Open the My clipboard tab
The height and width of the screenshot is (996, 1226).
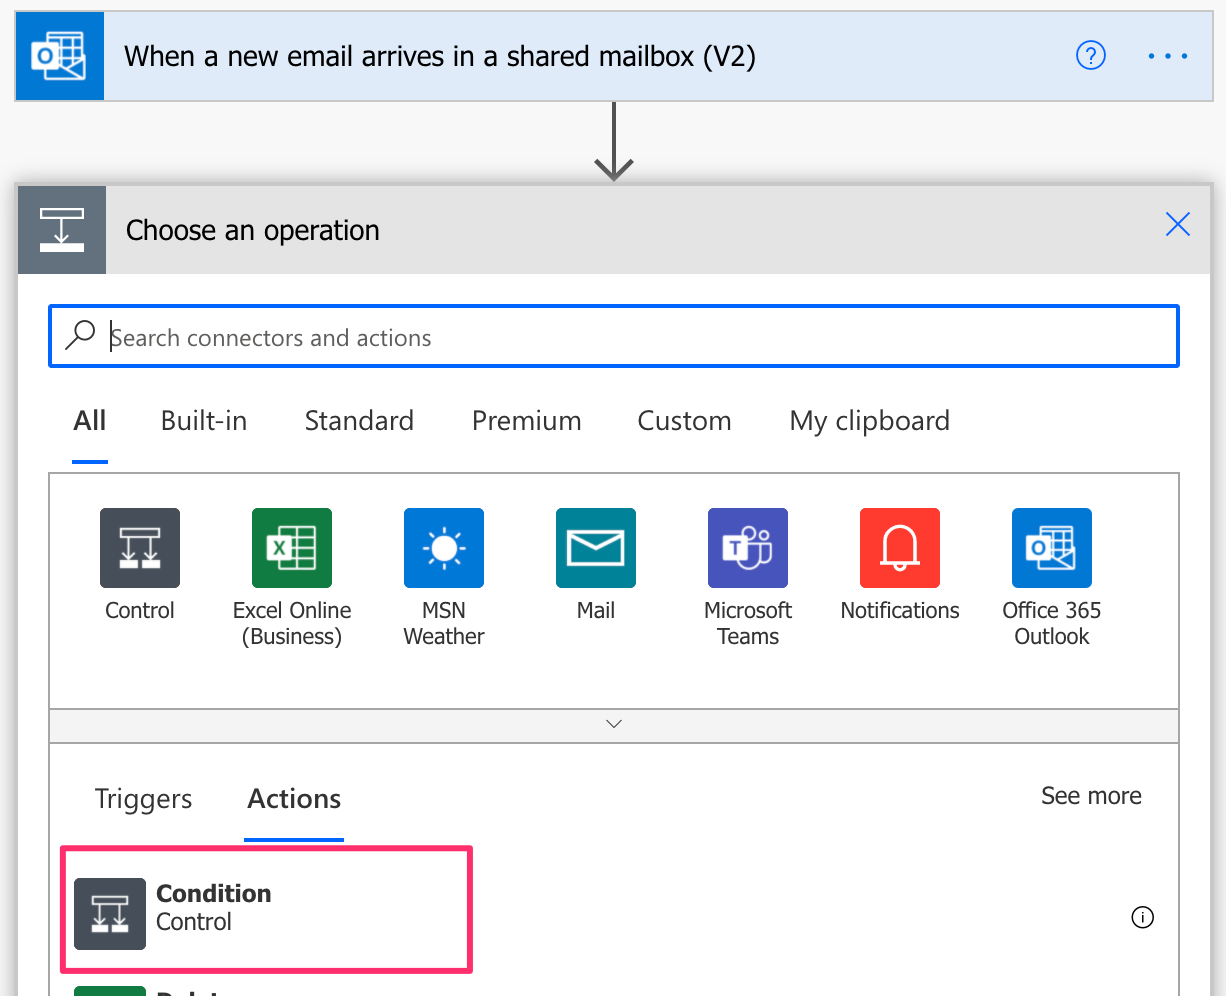click(869, 421)
